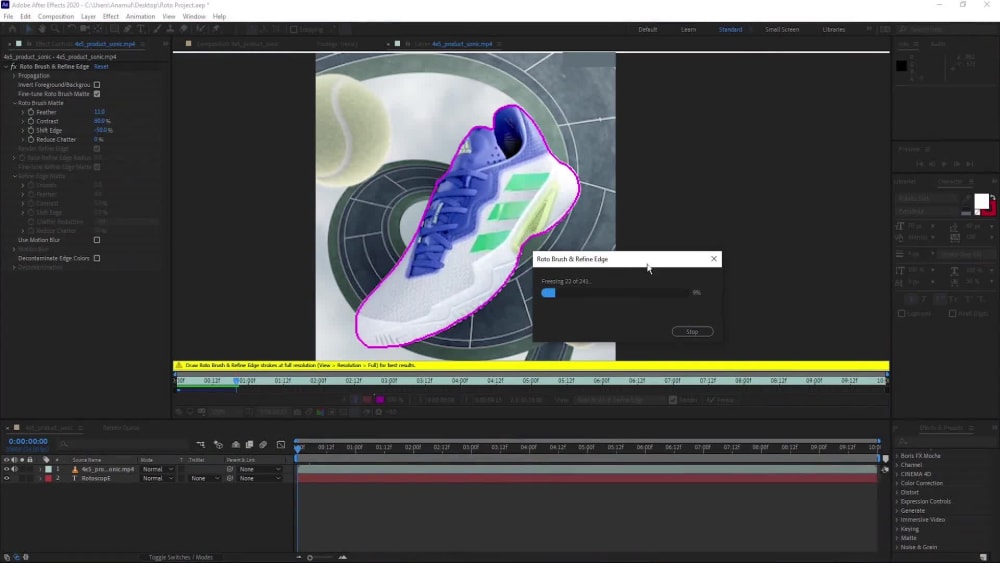This screenshot has height=563, width=1000.
Task: Open the Composition menu
Action: click(55, 17)
